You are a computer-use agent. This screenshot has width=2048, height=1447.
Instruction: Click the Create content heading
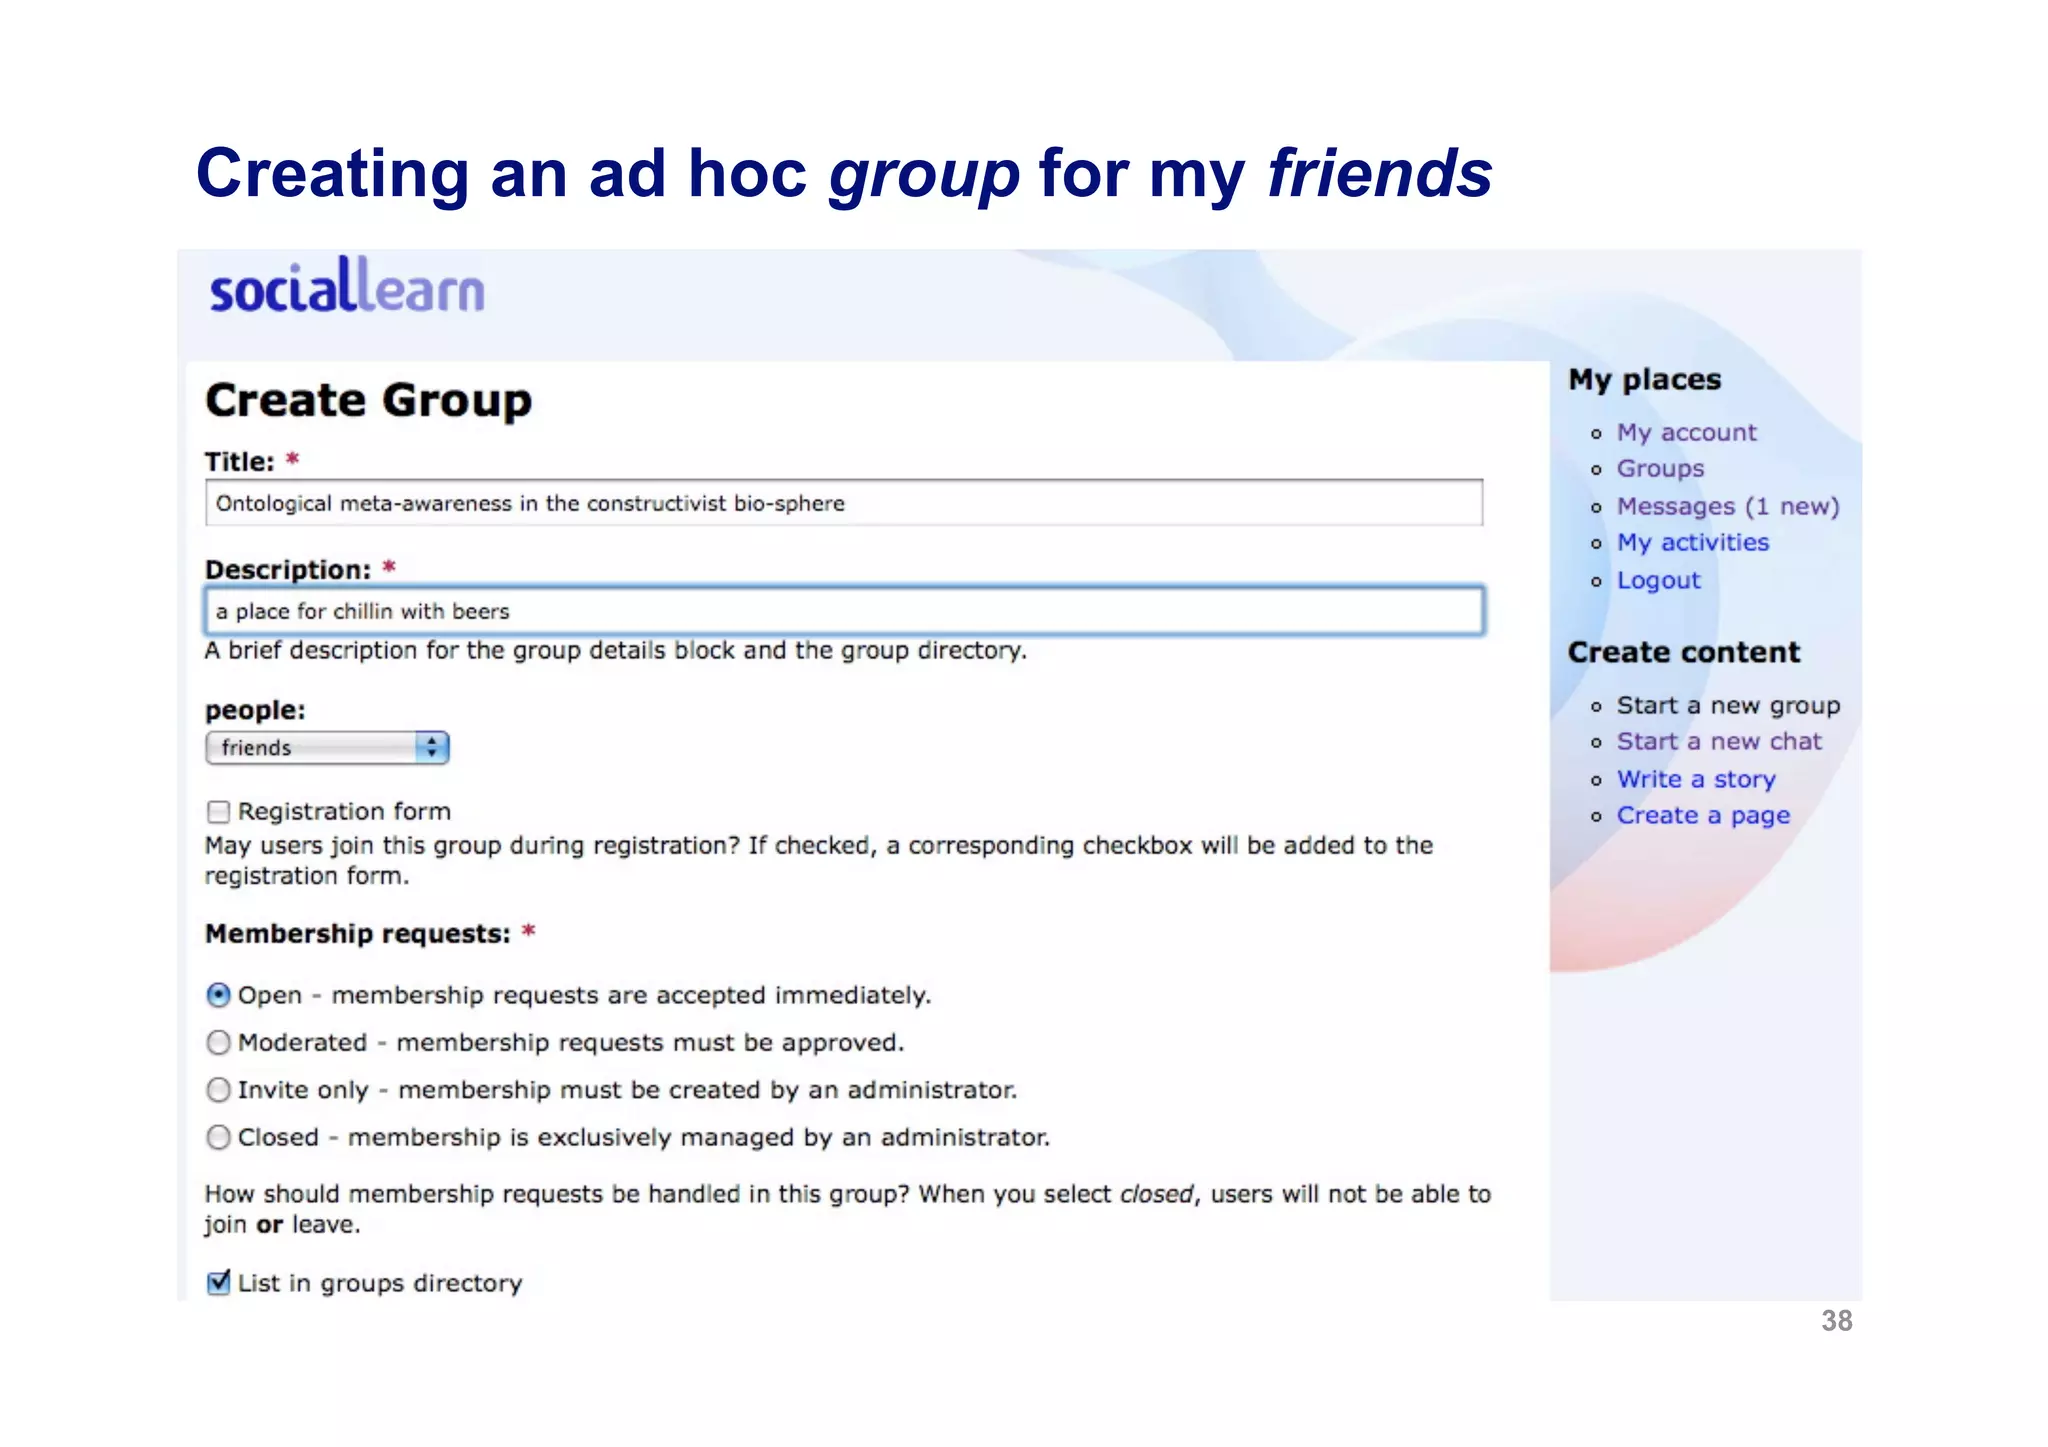1683,652
